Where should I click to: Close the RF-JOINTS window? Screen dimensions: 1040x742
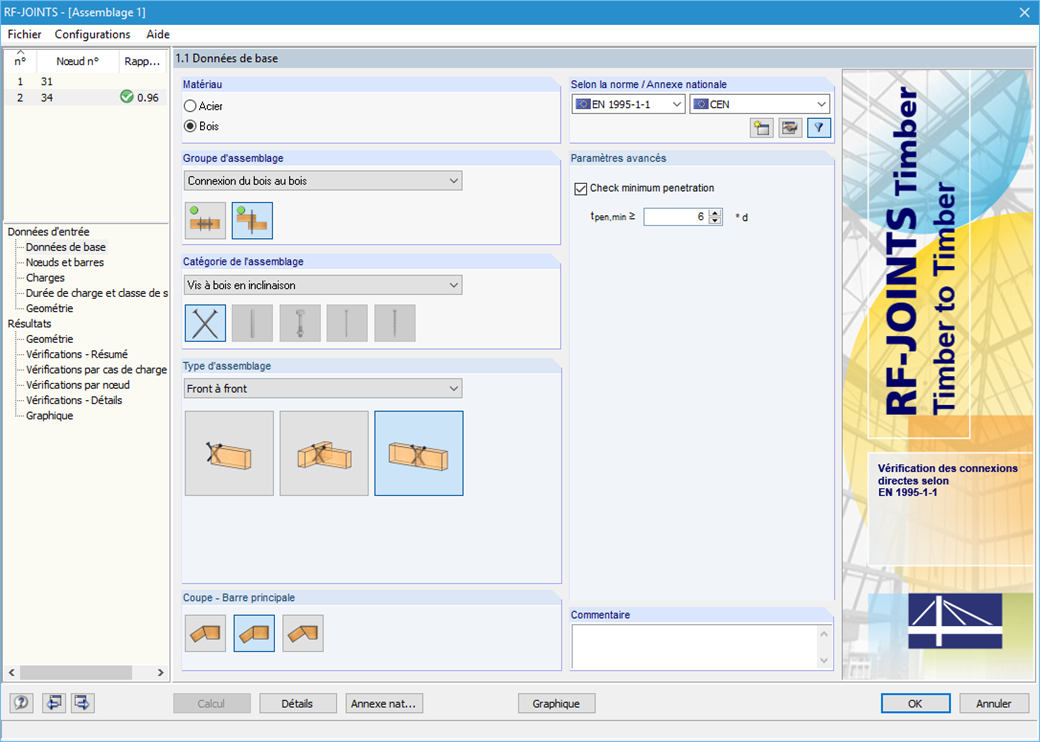pyautogui.click(x=1024, y=12)
